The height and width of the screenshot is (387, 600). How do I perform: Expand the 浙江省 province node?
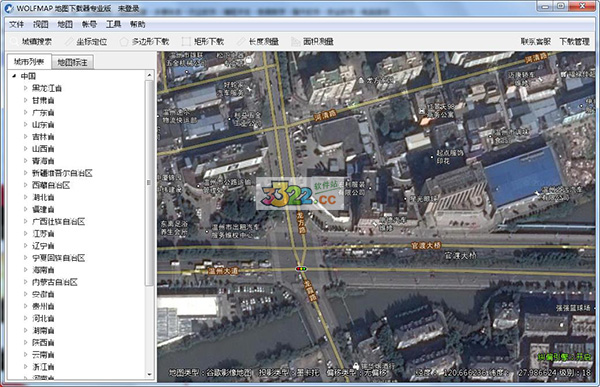pos(26,366)
